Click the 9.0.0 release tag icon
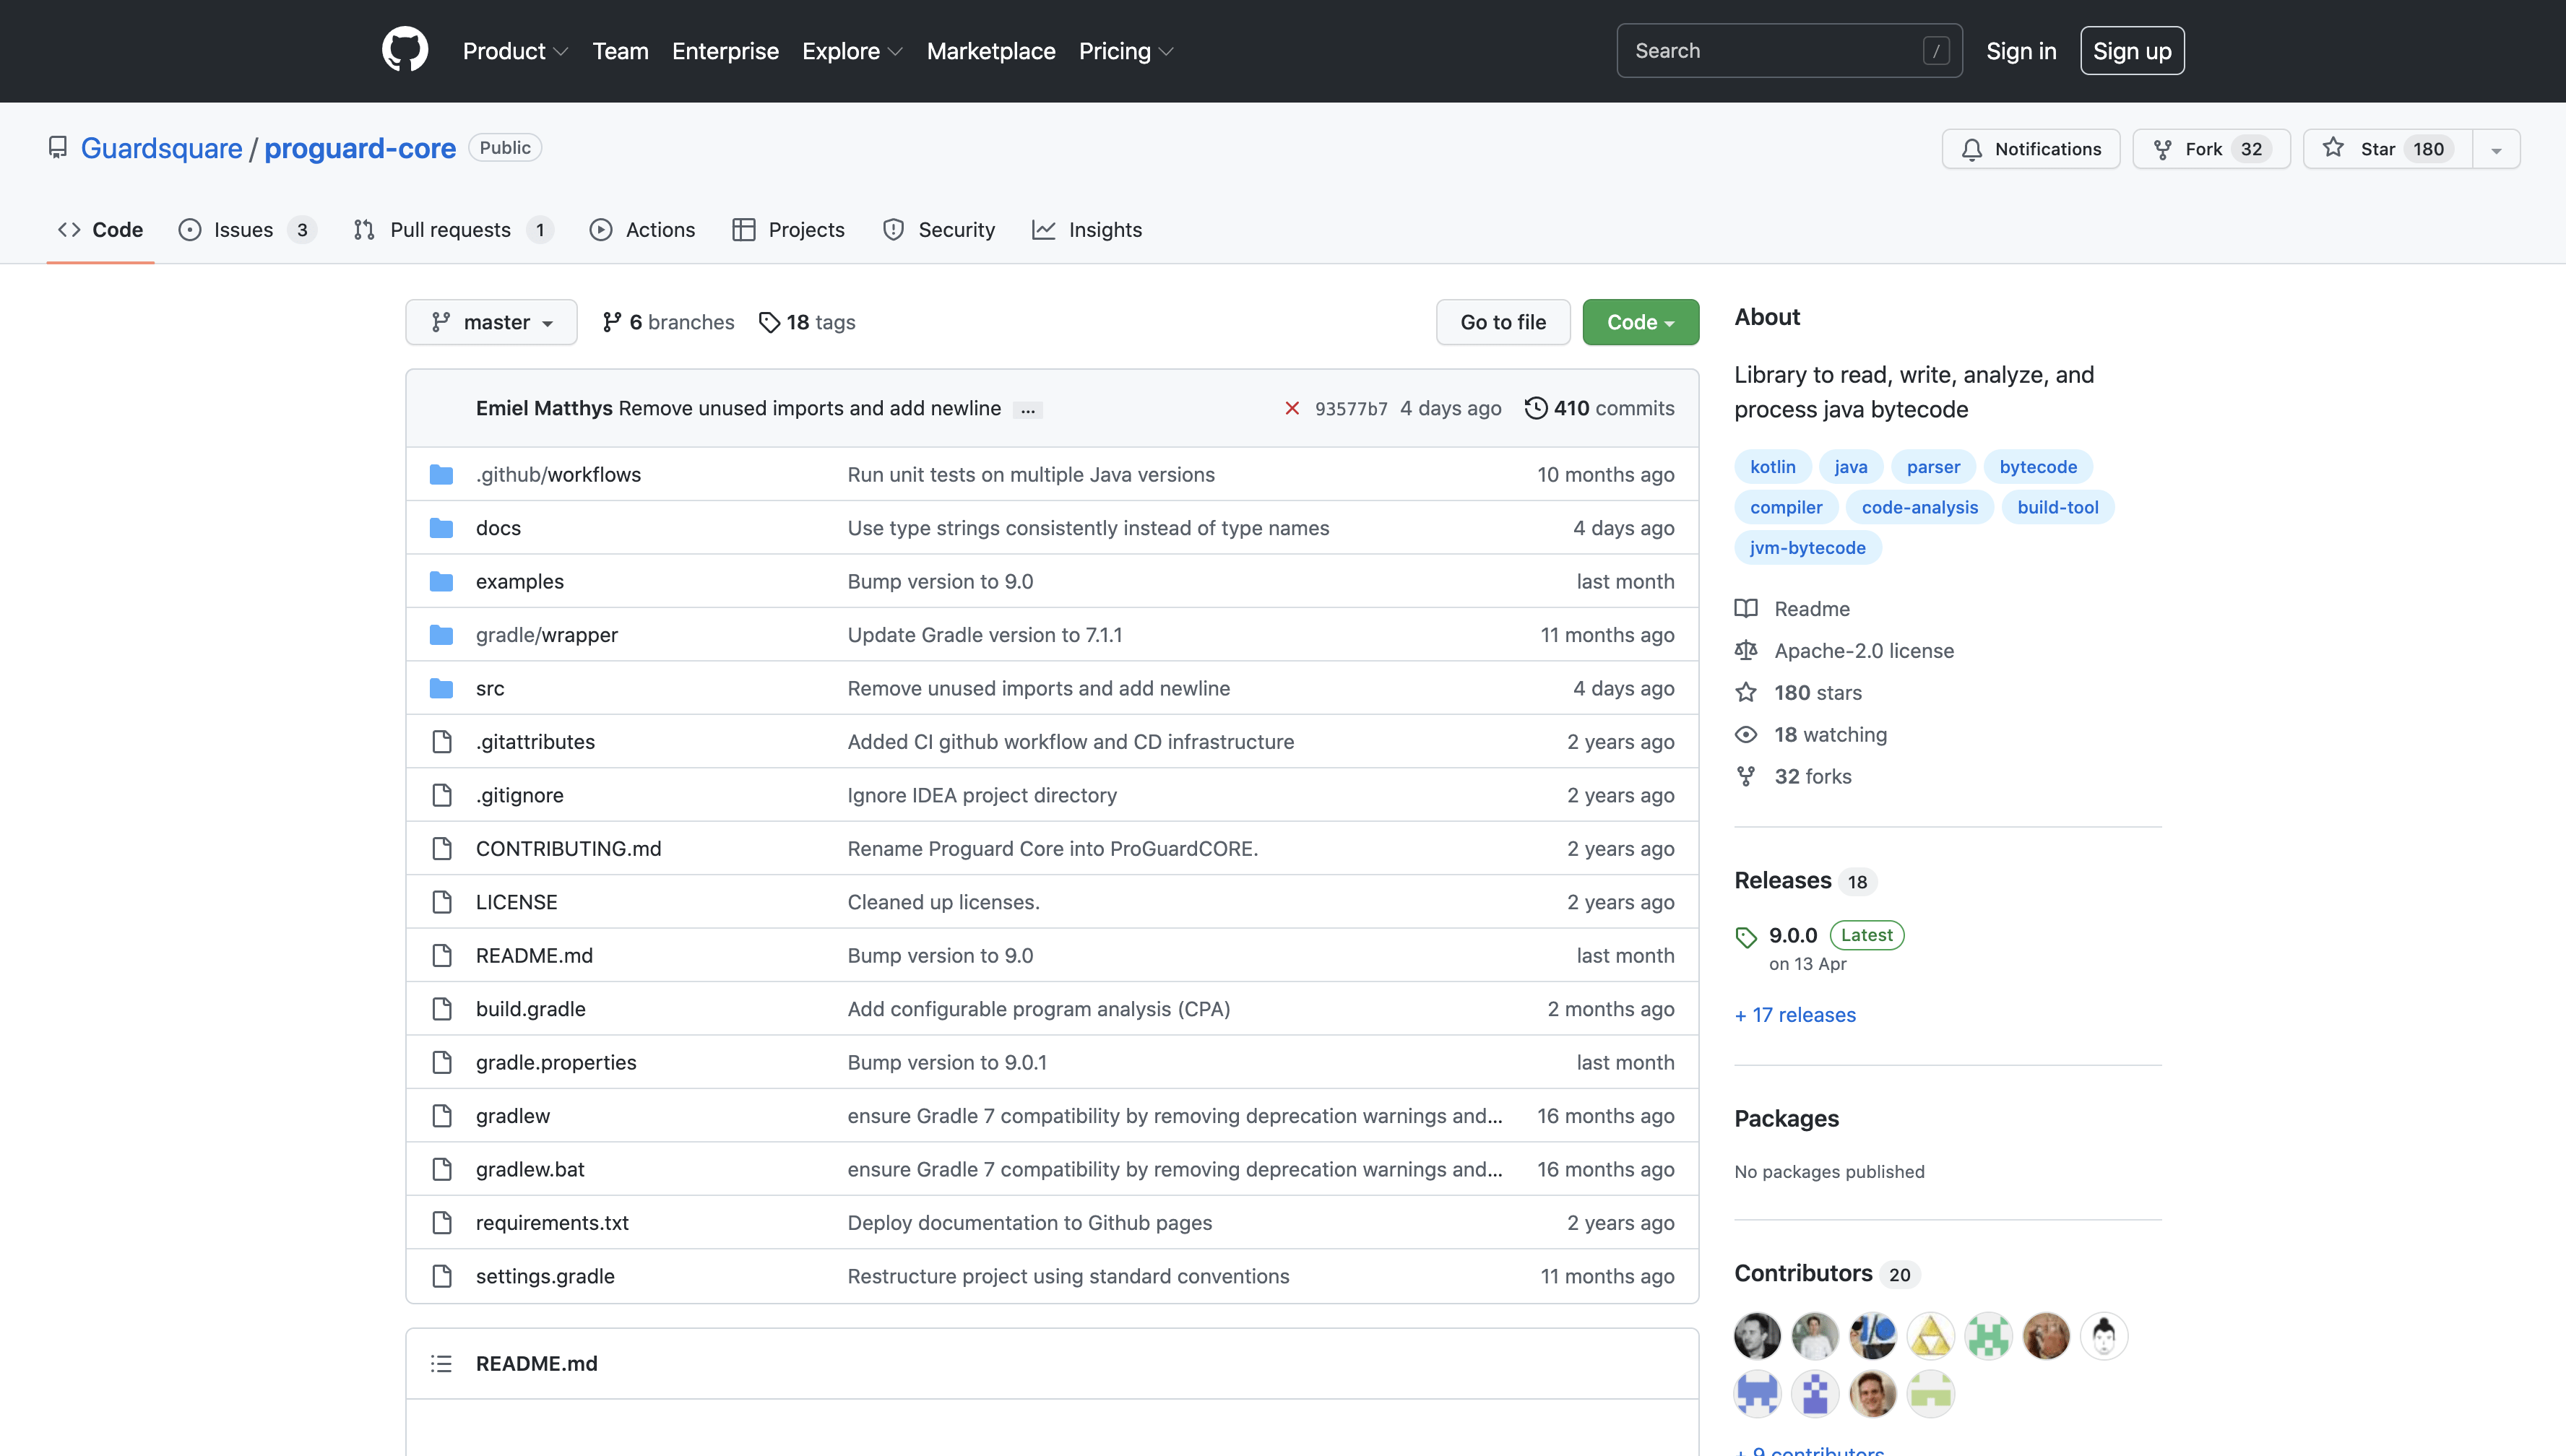 point(1746,937)
